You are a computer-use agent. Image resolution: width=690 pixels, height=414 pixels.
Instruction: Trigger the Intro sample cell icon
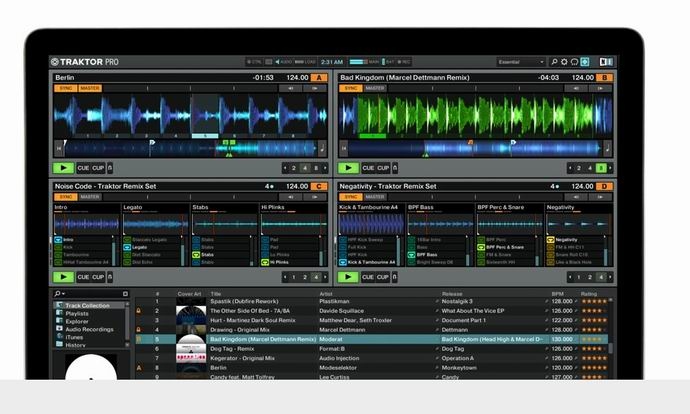58,240
